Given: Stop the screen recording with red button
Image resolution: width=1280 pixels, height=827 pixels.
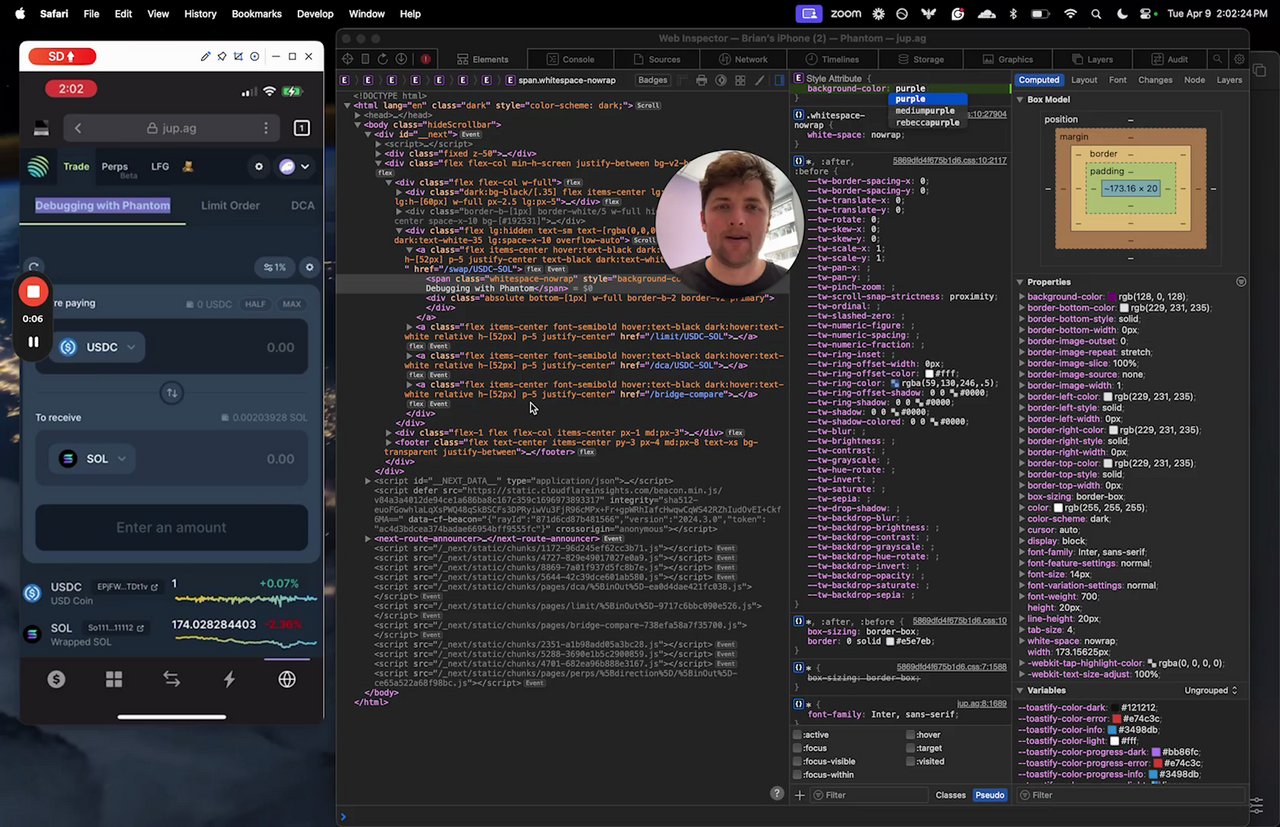Looking at the screenshot, I should [33, 292].
